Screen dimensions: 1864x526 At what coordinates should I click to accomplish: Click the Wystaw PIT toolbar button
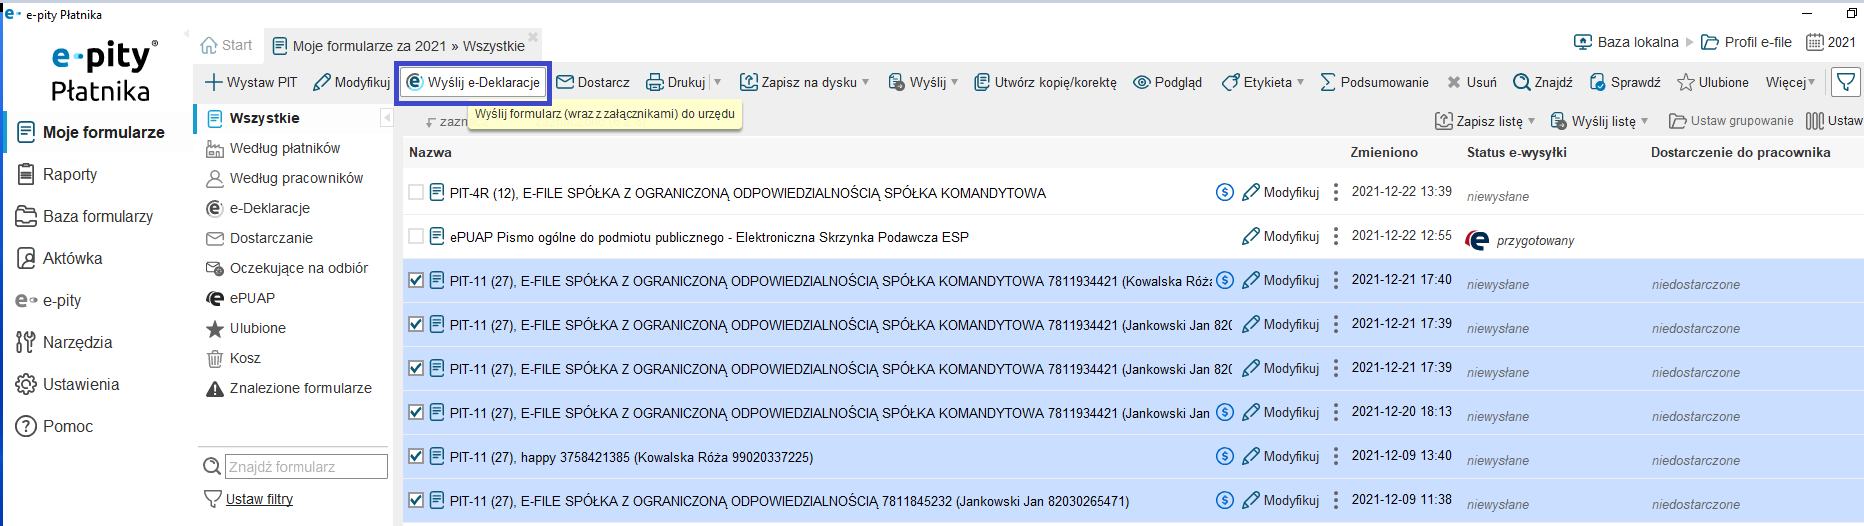point(251,82)
